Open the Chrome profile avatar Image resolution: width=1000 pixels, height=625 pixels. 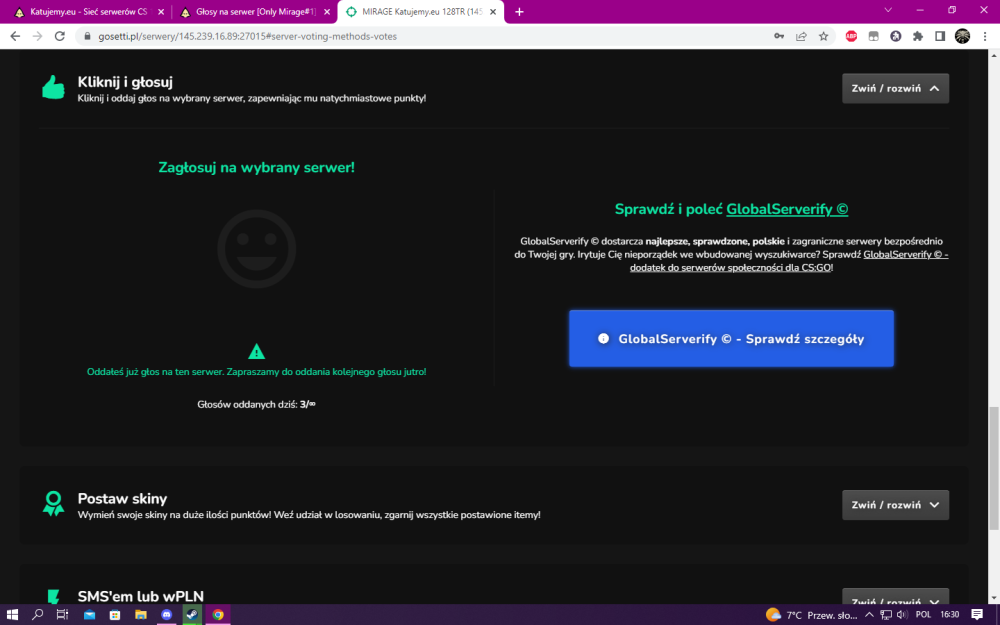(962, 36)
